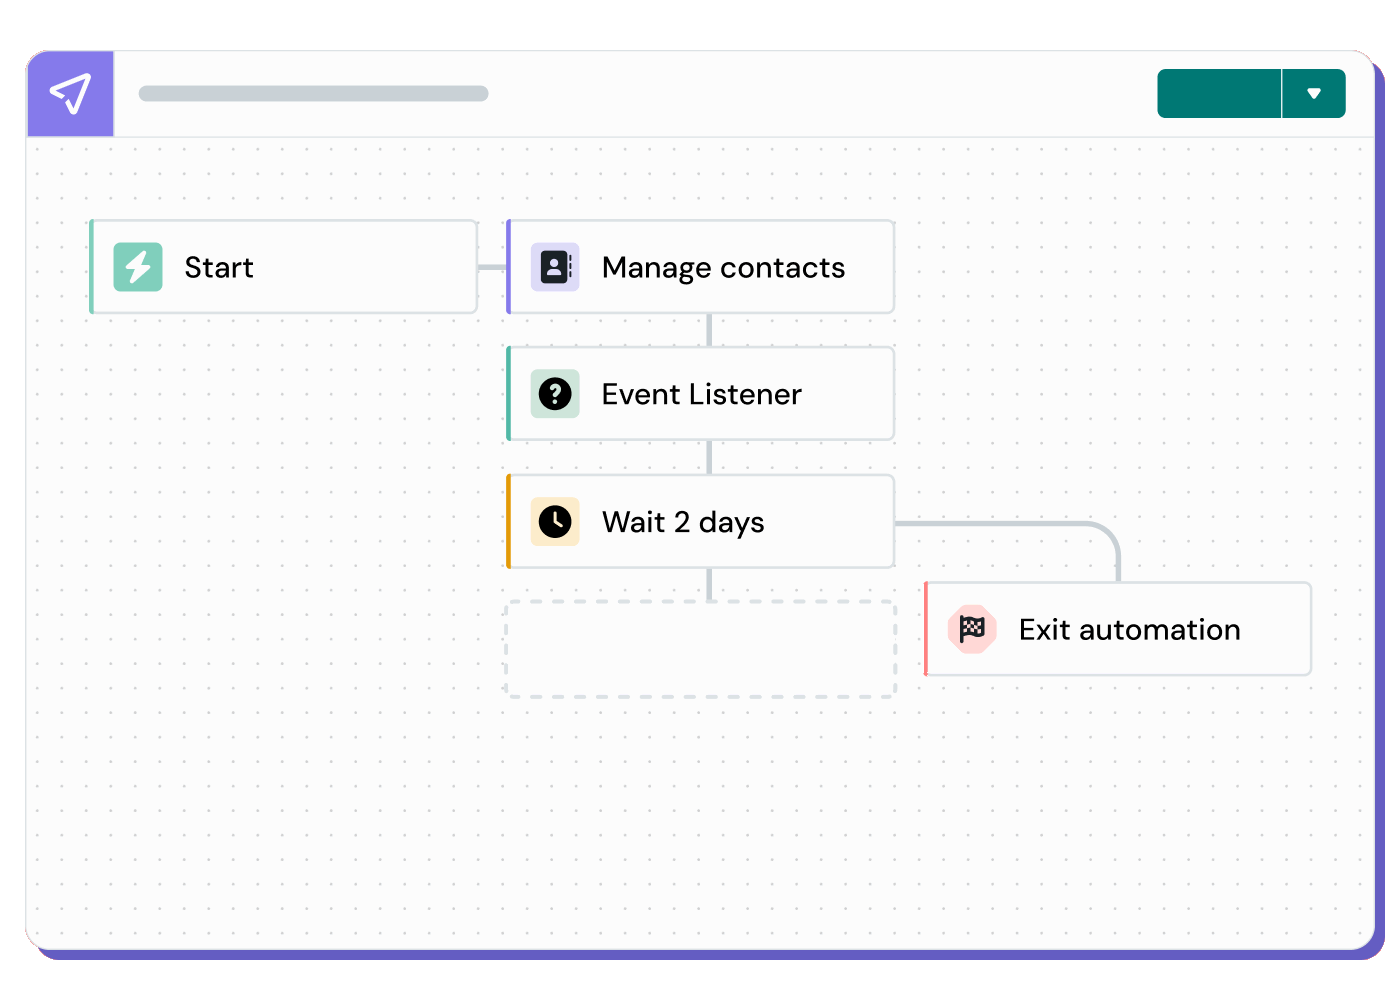Screen dimensions: 1400x1000
Task: Click the automation title placeholder bar
Action: [x=314, y=94]
